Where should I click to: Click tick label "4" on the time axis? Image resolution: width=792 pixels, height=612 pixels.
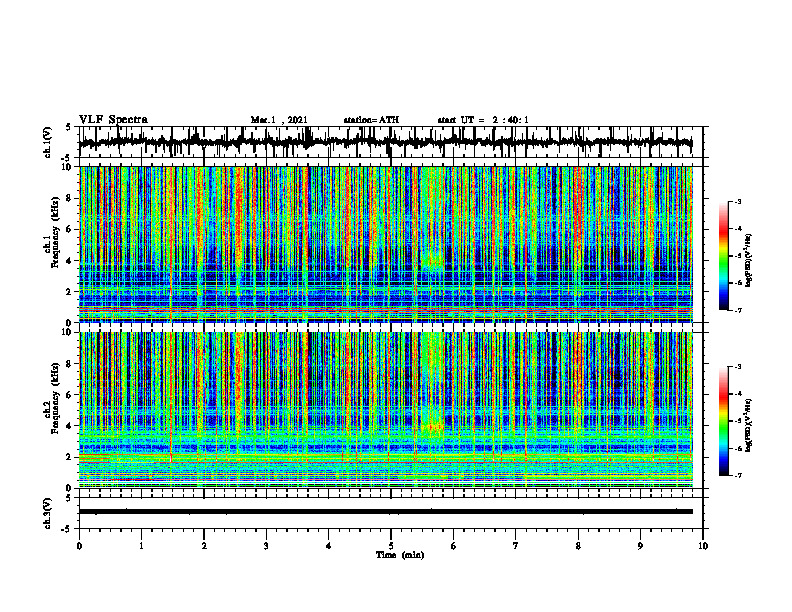pos(329,546)
